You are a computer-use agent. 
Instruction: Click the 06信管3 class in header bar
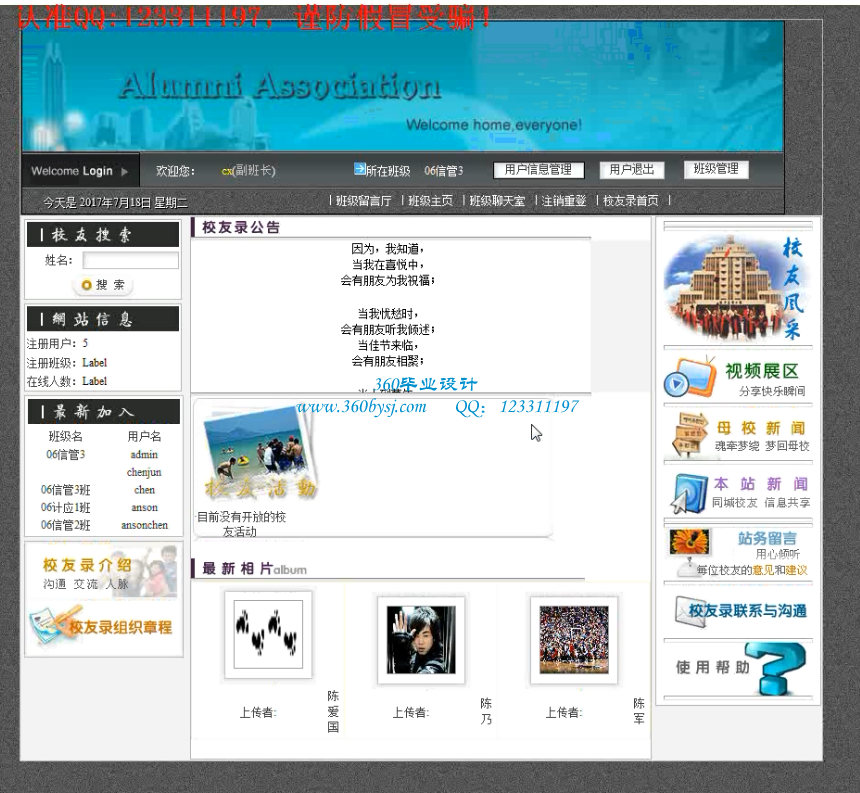point(444,171)
